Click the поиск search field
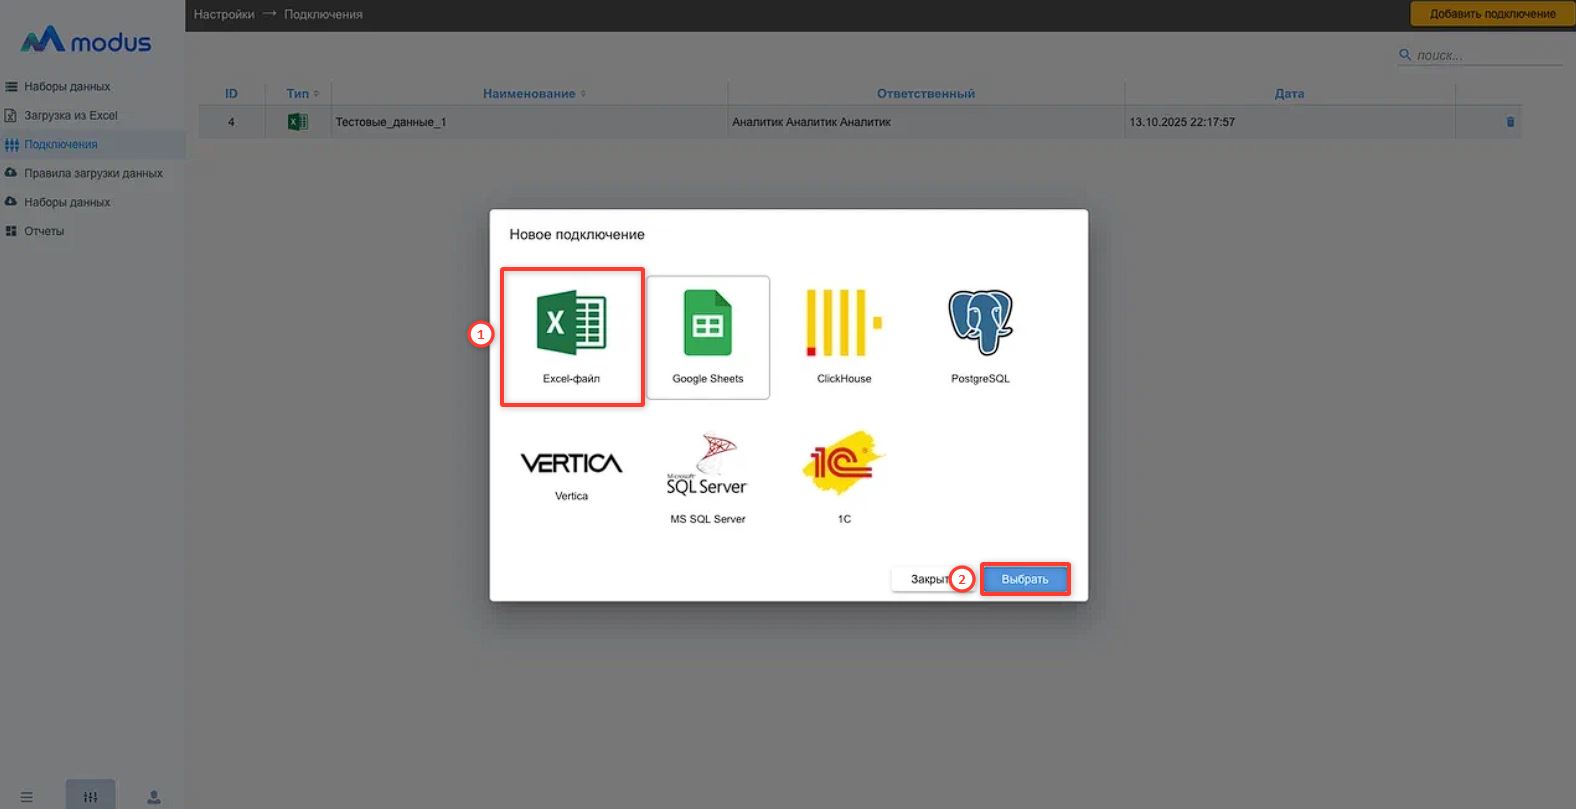The width and height of the screenshot is (1576, 809). click(1487, 56)
